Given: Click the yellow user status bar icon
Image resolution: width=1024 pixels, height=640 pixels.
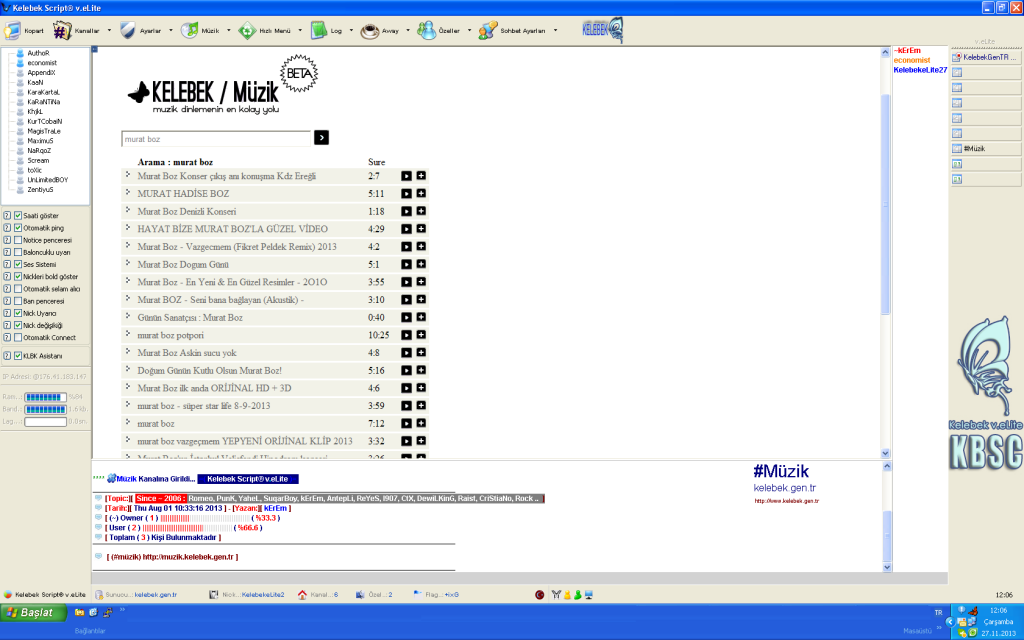Looking at the screenshot, I should tap(567, 595).
